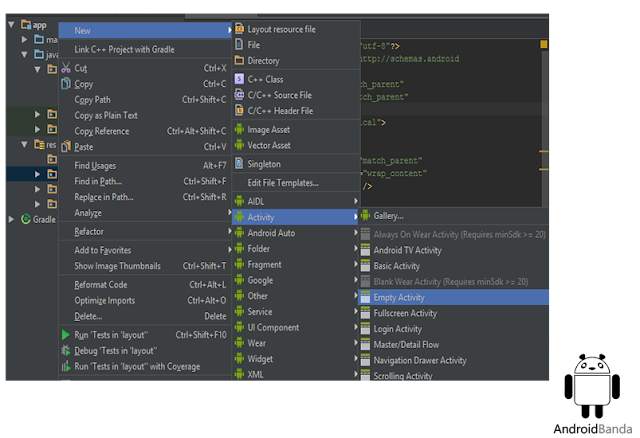640x438 pixels.
Task: Click the Paste clipboard icon
Action: (x=66, y=146)
